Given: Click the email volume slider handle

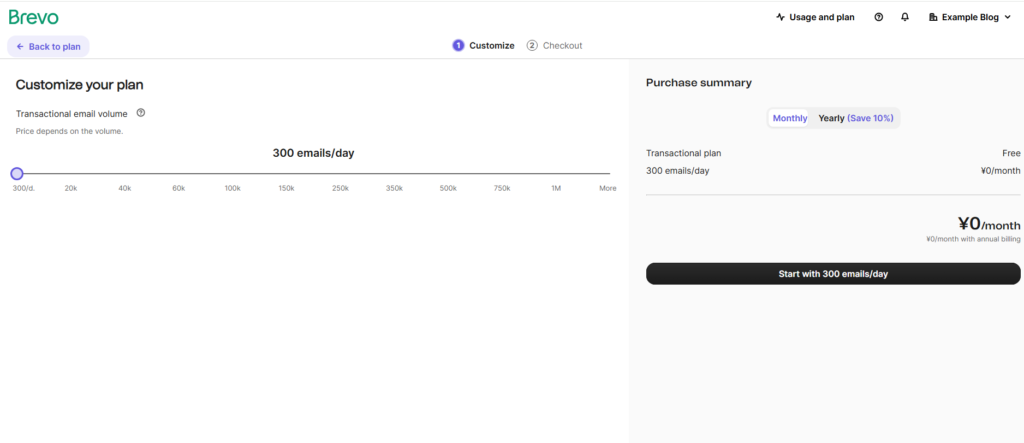Looking at the screenshot, I should [17, 173].
